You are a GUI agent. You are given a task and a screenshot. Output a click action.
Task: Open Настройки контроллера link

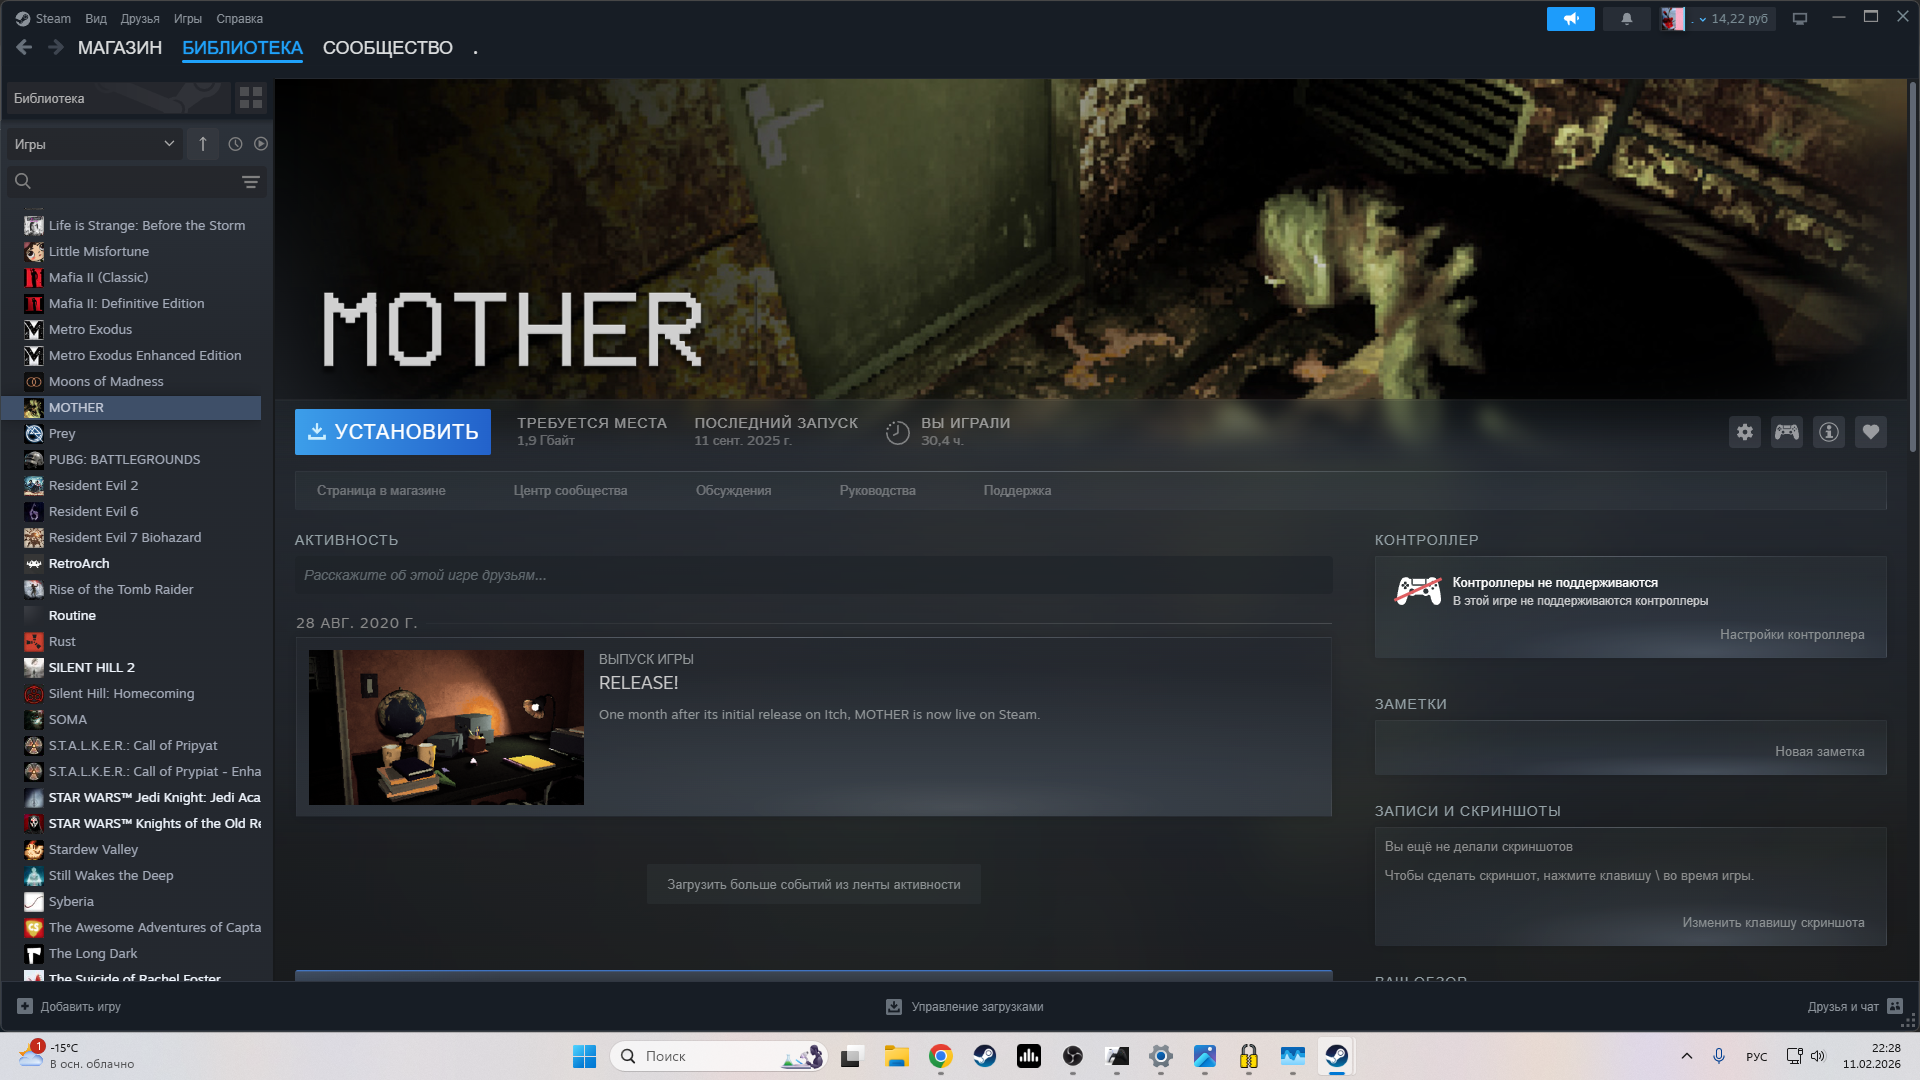pyautogui.click(x=1791, y=635)
